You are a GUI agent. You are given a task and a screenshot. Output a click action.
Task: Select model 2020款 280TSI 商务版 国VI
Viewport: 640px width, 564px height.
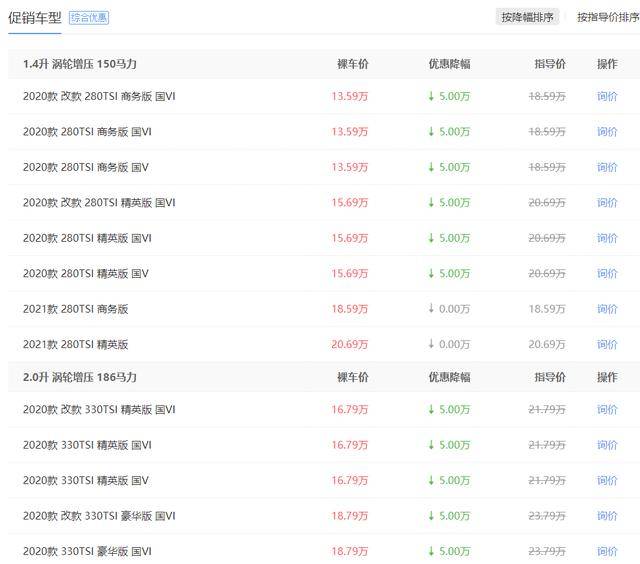coord(87,132)
